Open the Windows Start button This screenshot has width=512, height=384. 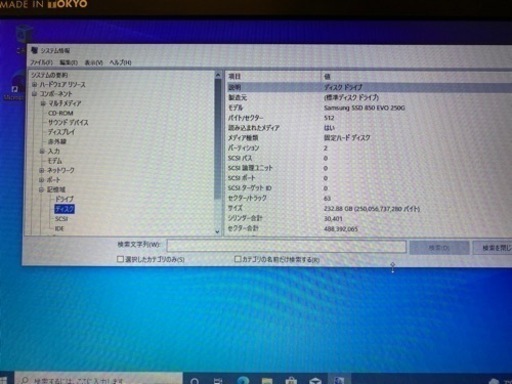pos(3,380)
